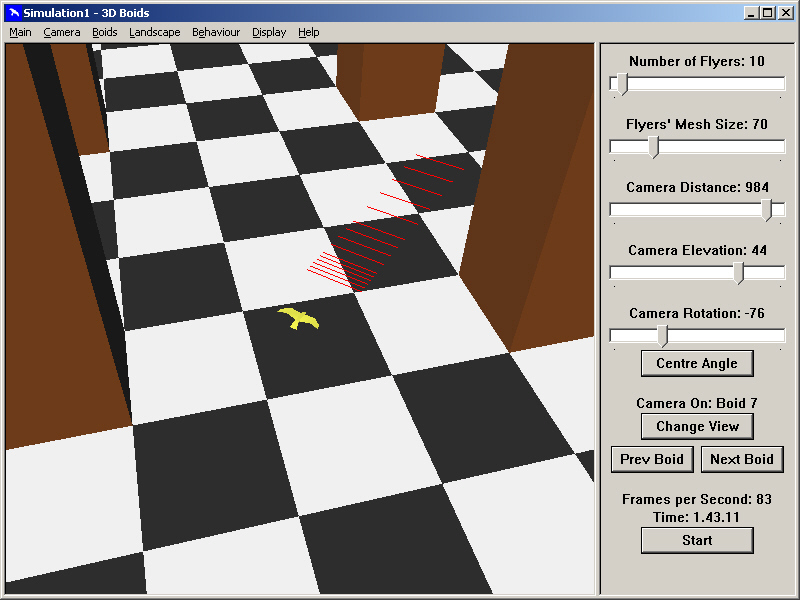The image size is (800, 600).
Task: Click the 'Camera Elevation: 44' label
Action: pyautogui.click(x=697, y=250)
